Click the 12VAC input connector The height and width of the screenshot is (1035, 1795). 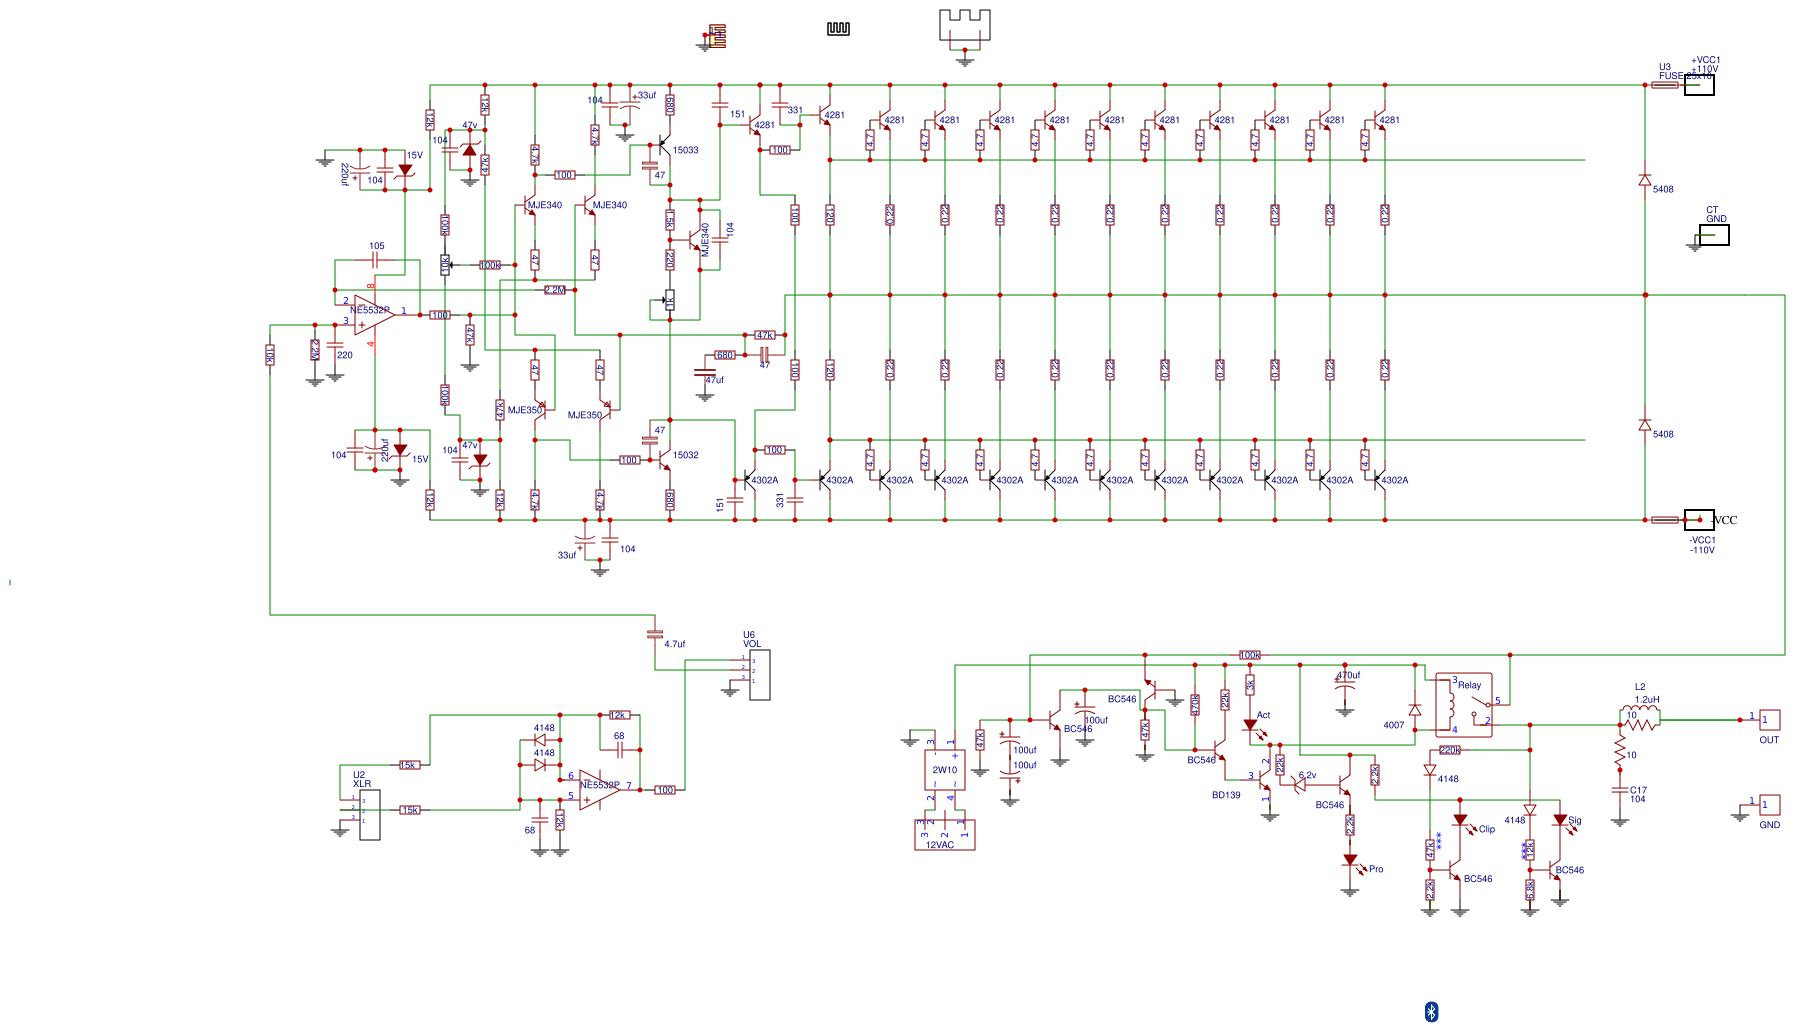(x=944, y=835)
